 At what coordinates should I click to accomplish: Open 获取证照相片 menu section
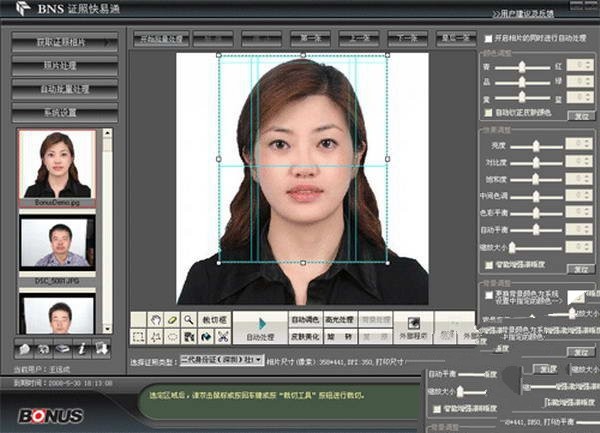pos(65,42)
